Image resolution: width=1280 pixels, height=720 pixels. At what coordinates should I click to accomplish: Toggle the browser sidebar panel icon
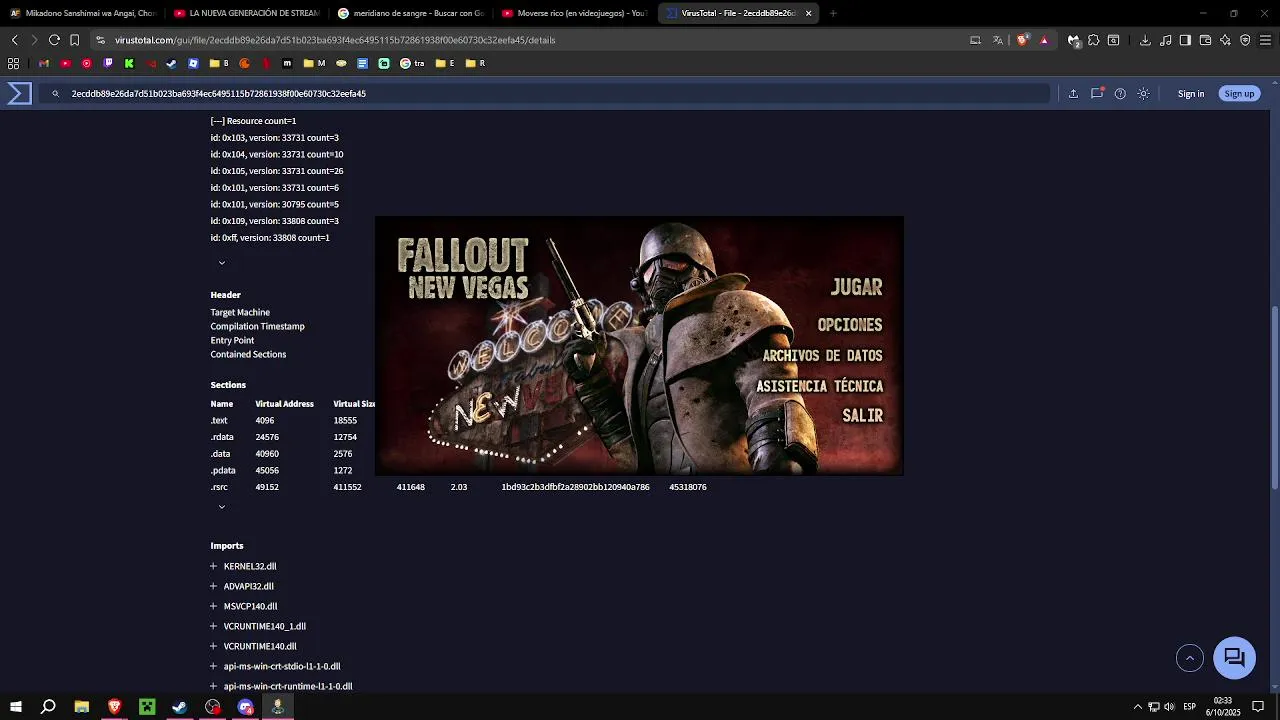[x=1185, y=40]
